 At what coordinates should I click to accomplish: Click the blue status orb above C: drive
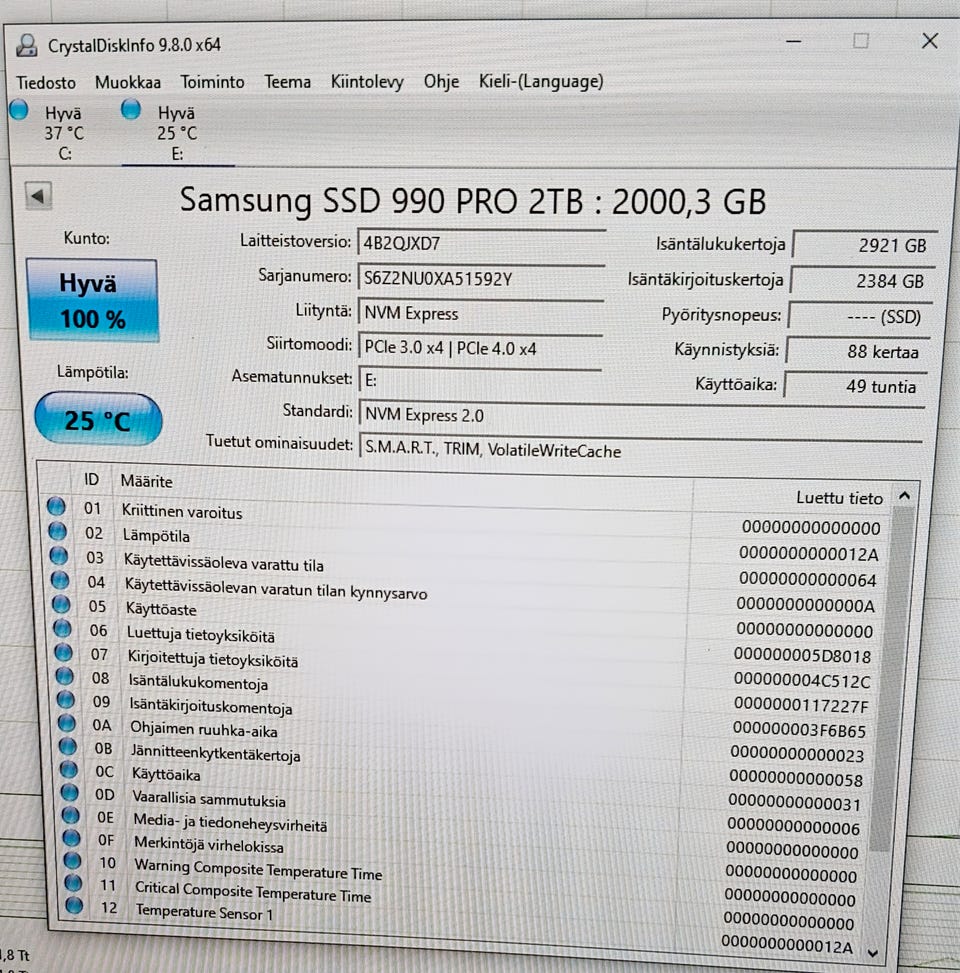[19, 110]
